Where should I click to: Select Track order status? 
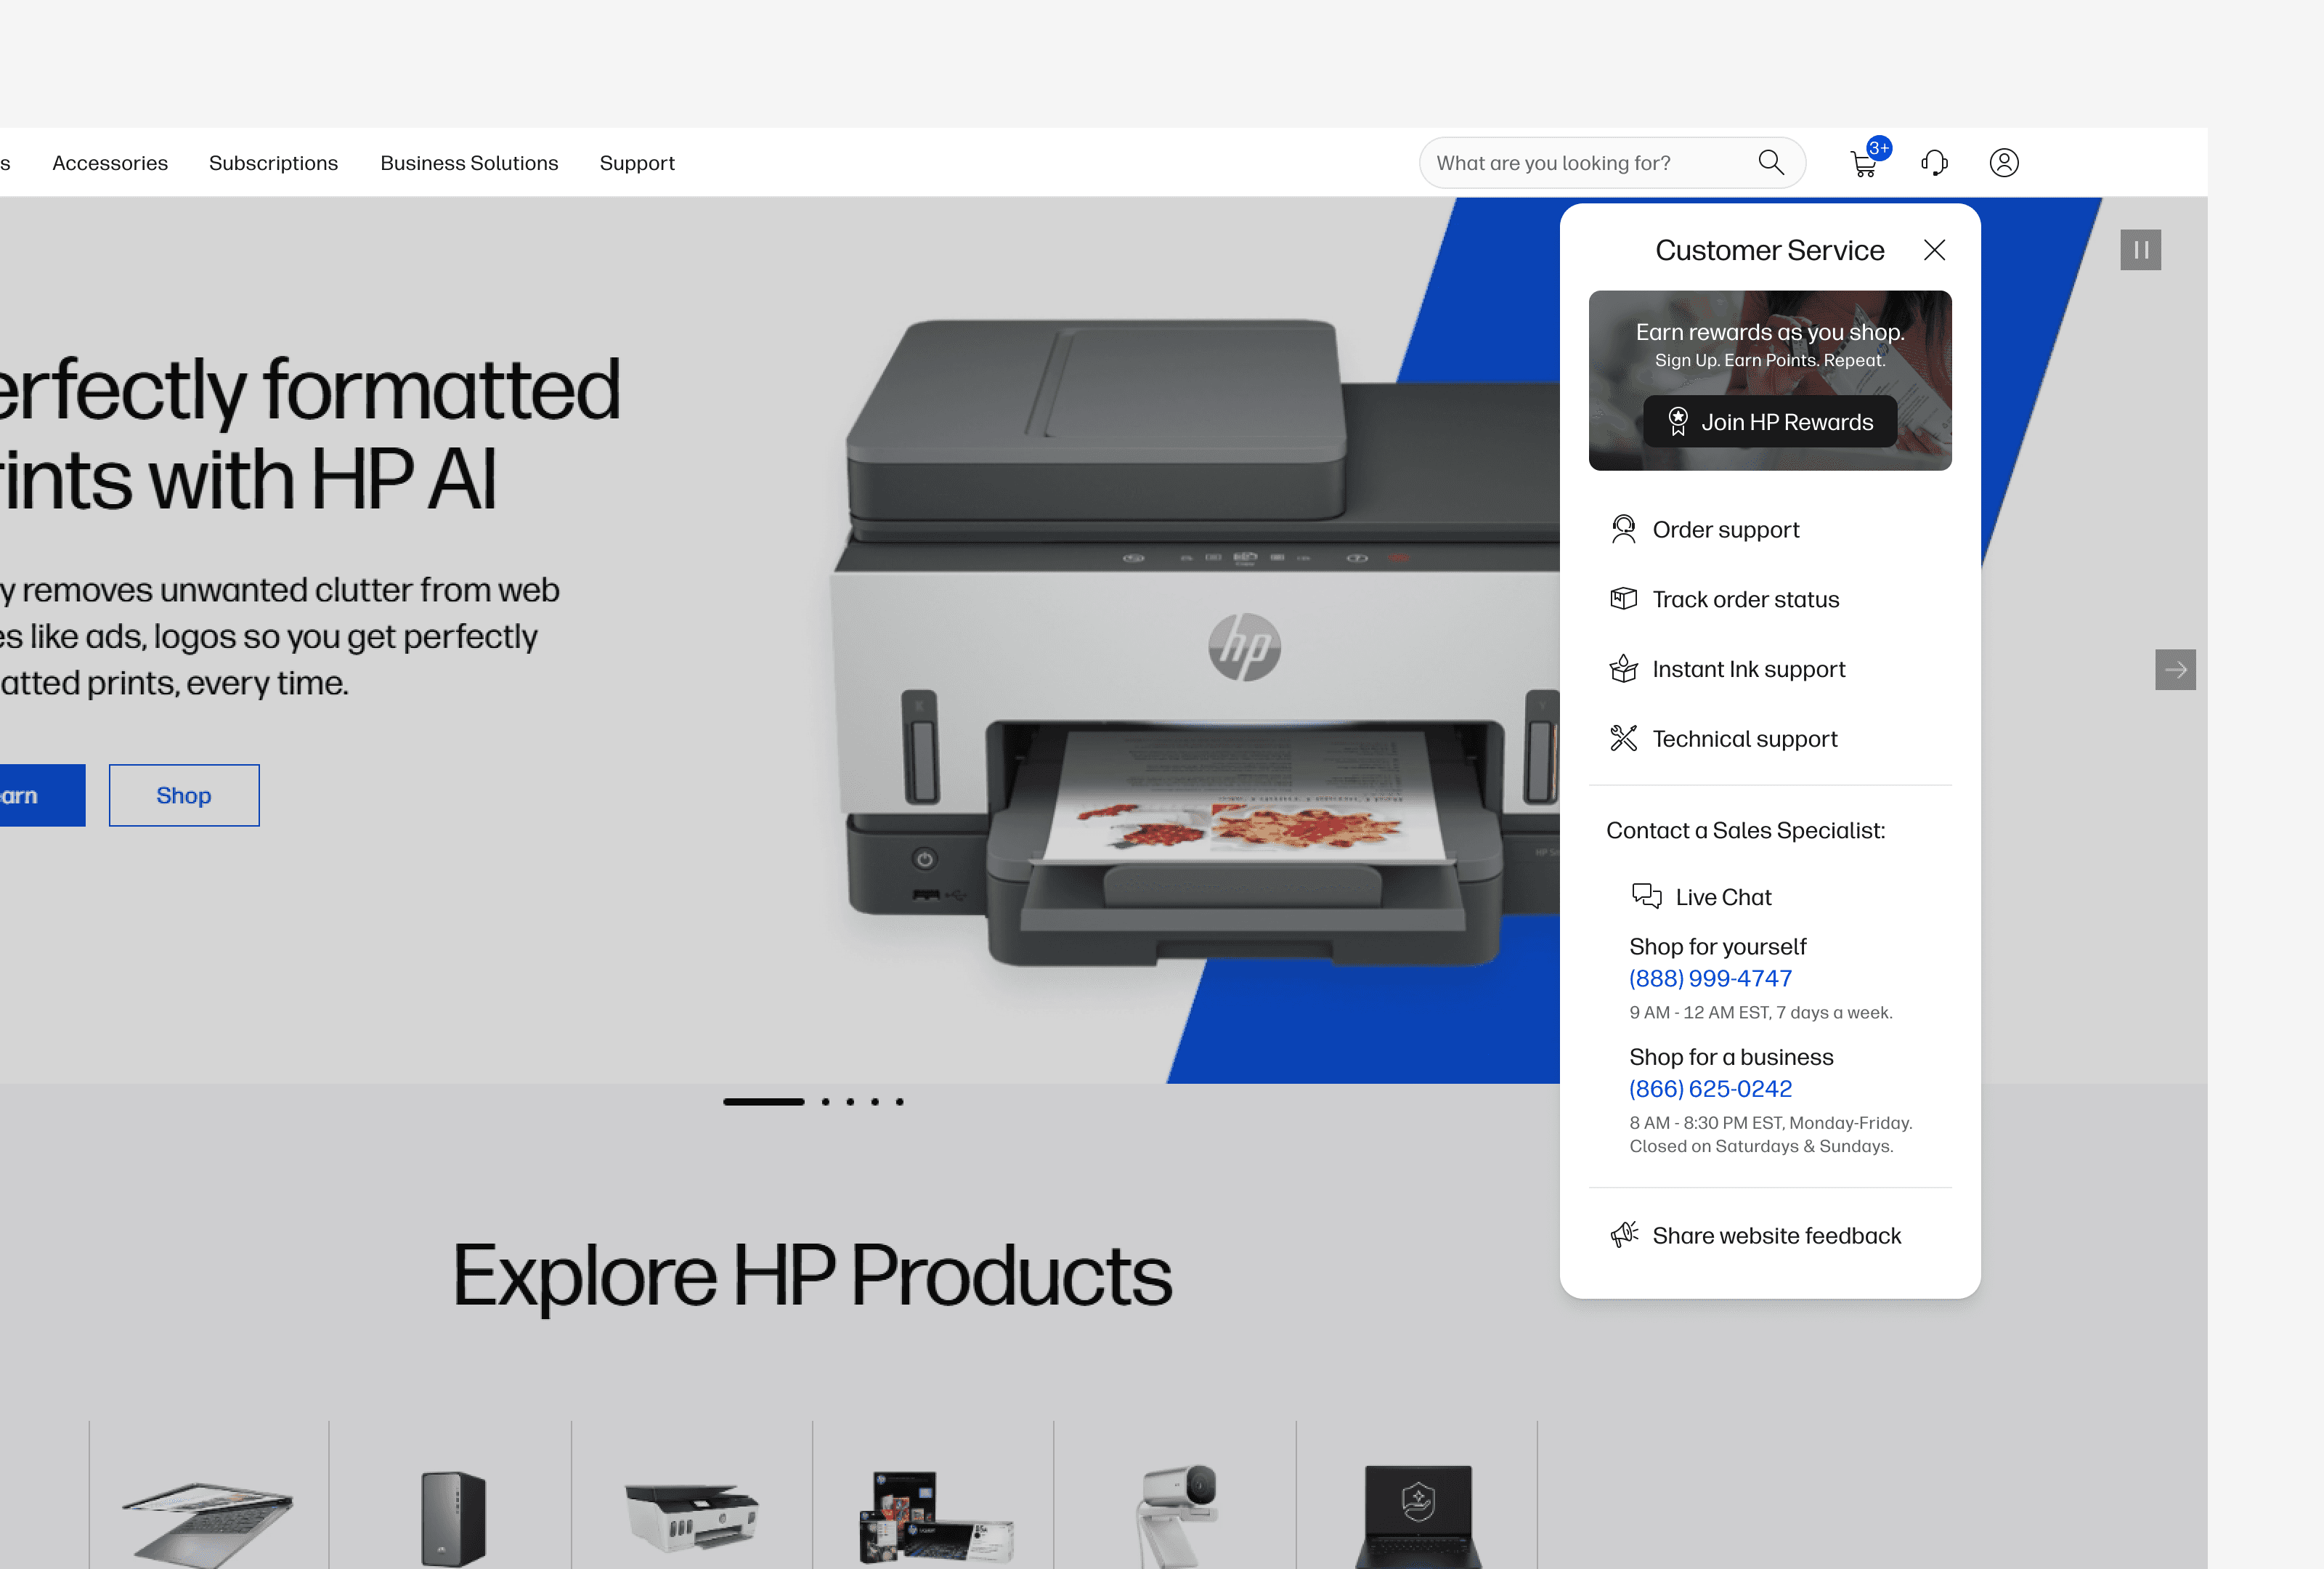[1745, 600]
